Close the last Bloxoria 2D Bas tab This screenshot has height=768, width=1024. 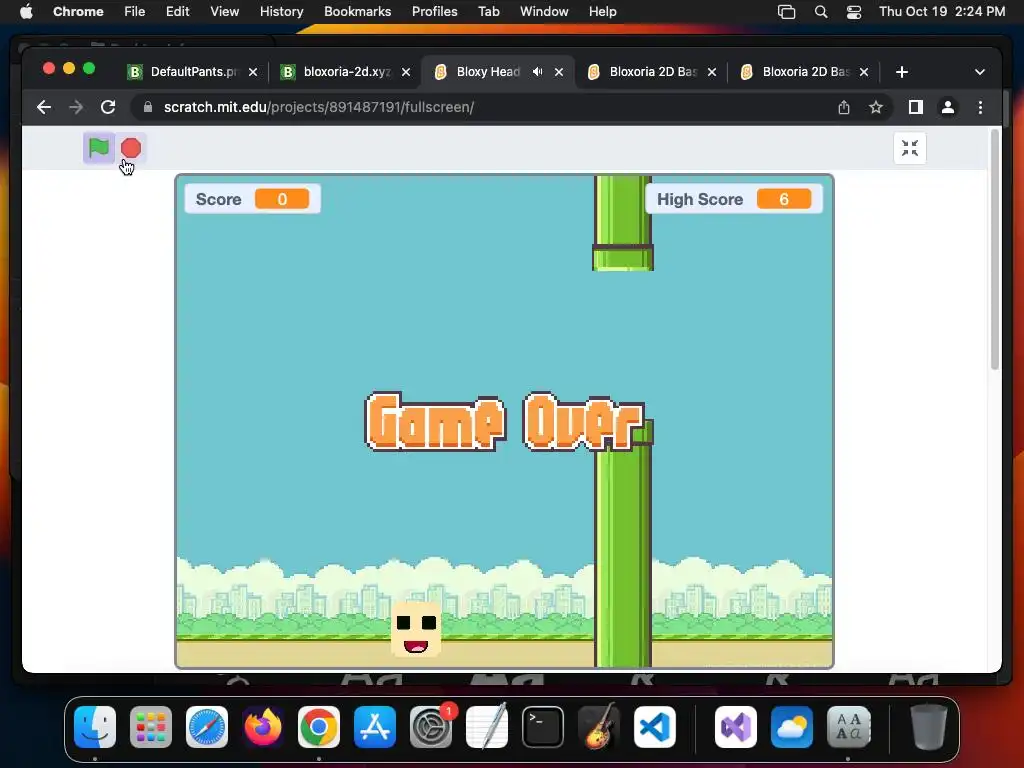coord(864,72)
